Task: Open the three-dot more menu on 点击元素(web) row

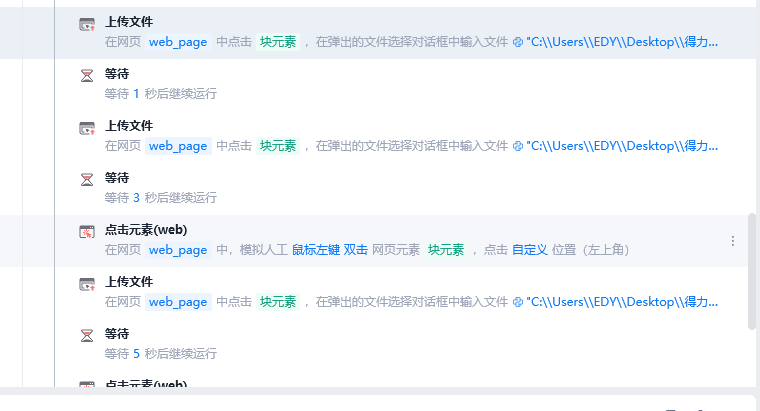Action: [733, 241]
